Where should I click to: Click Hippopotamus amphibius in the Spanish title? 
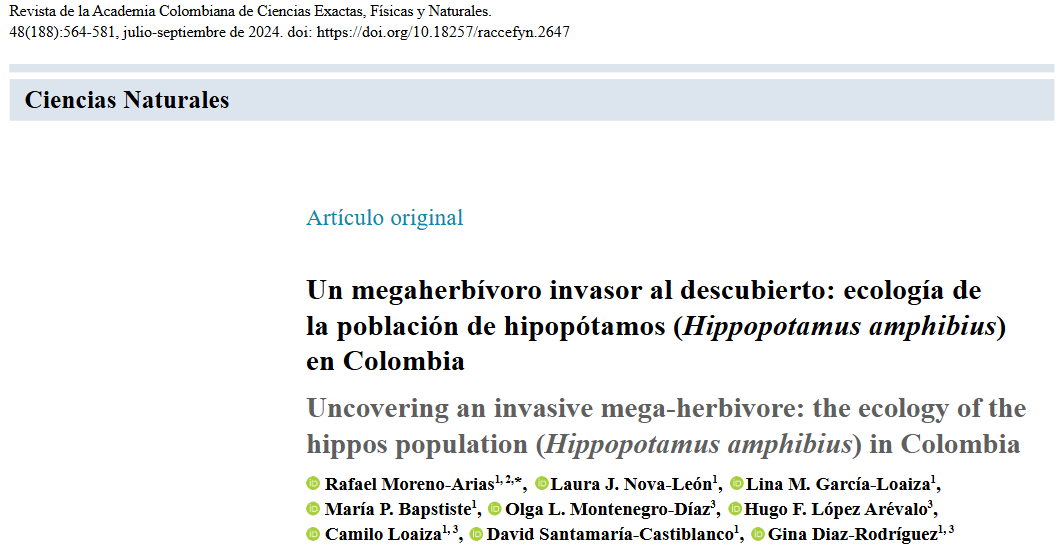[839, 326]
